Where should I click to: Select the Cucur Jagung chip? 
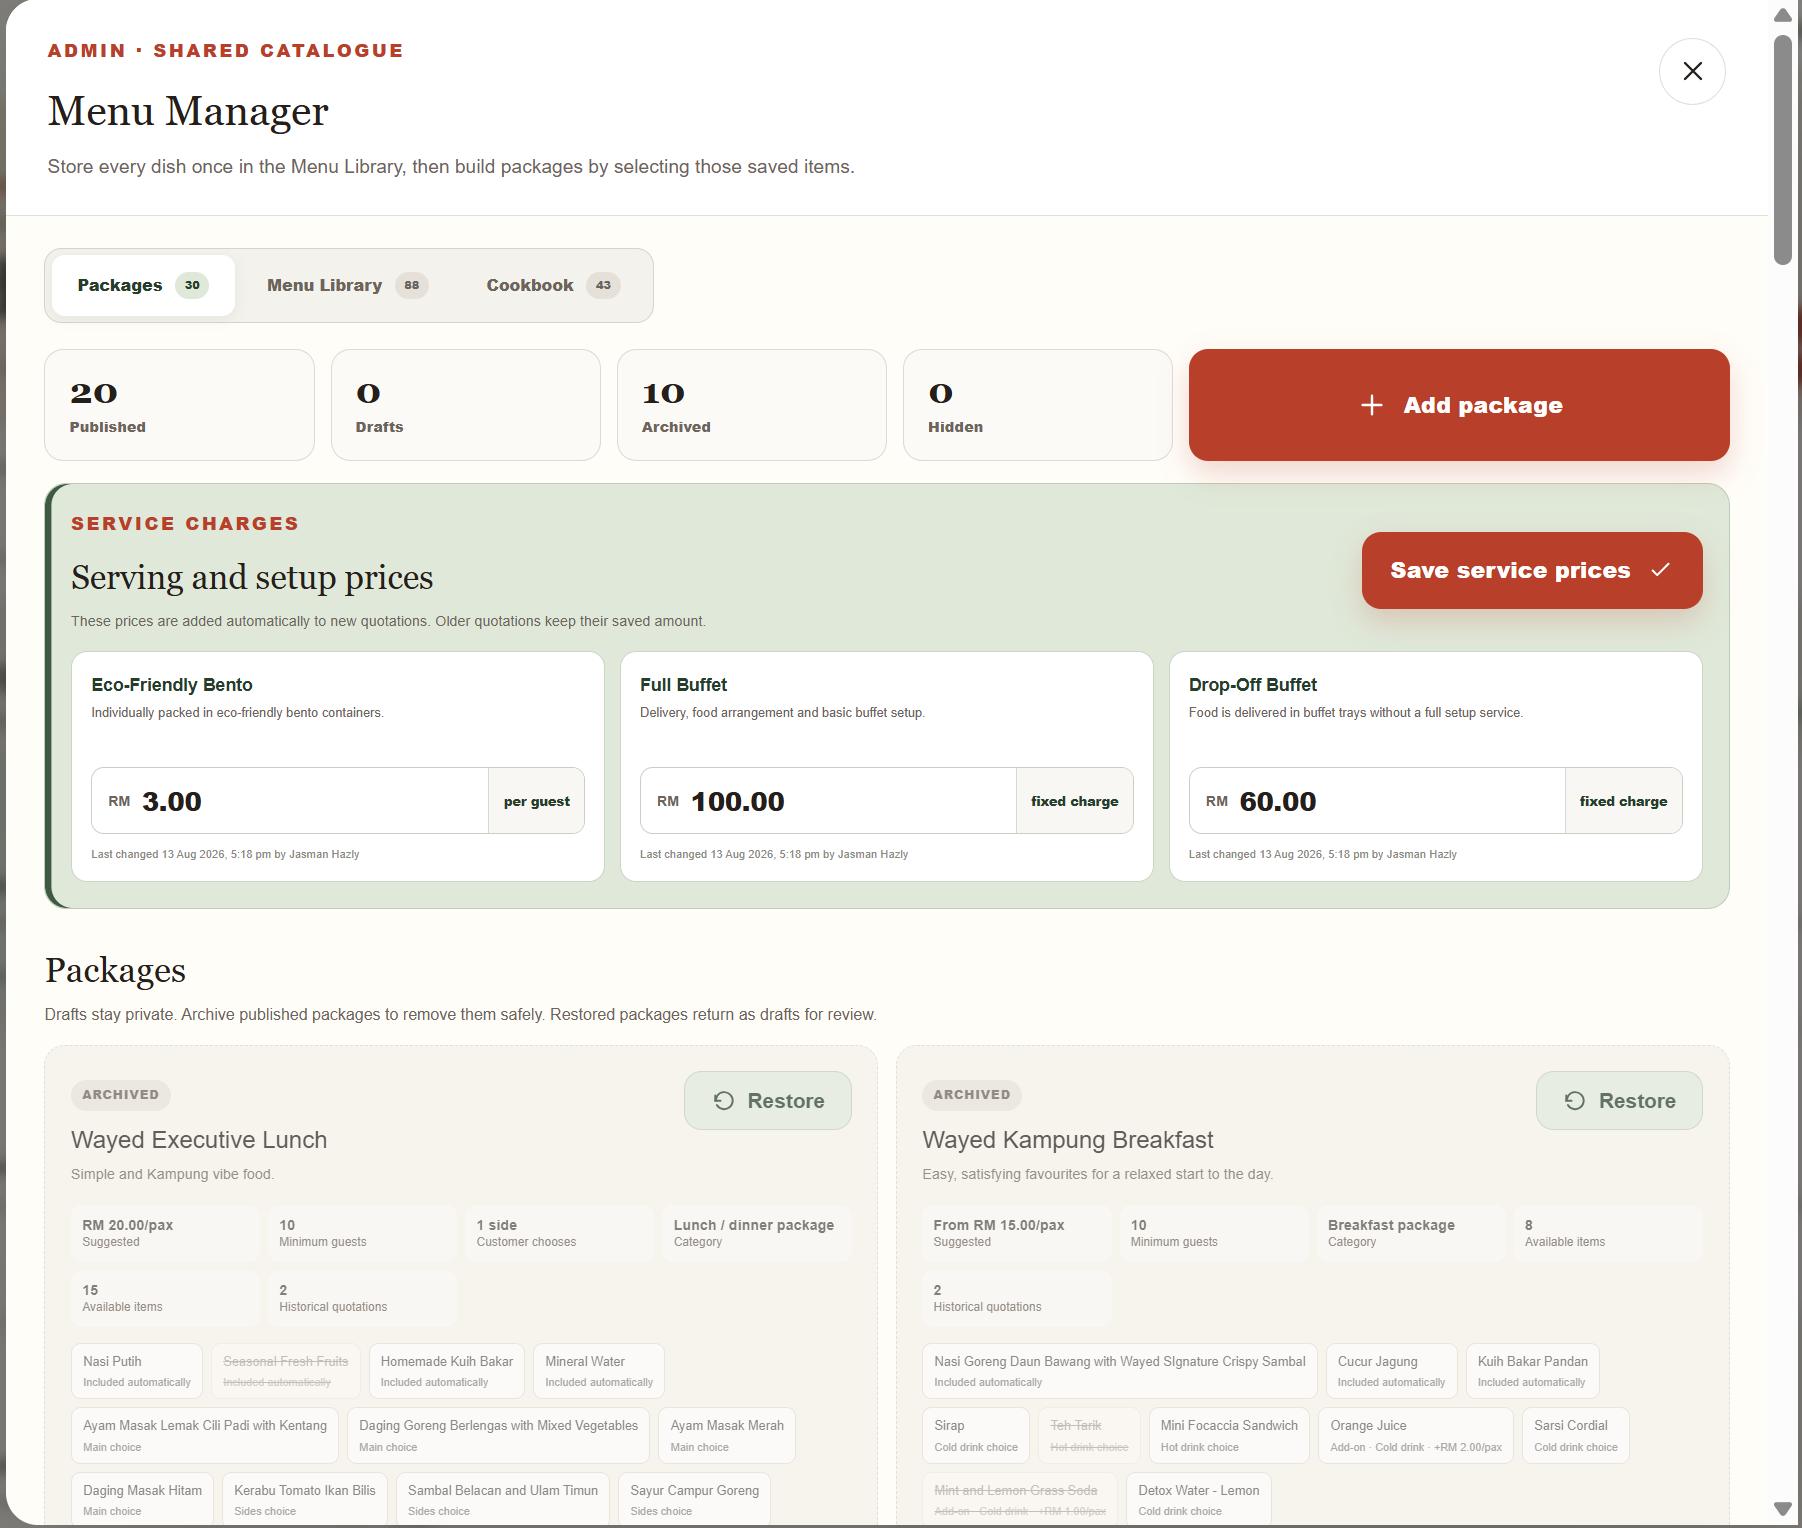(1391, 1371)
